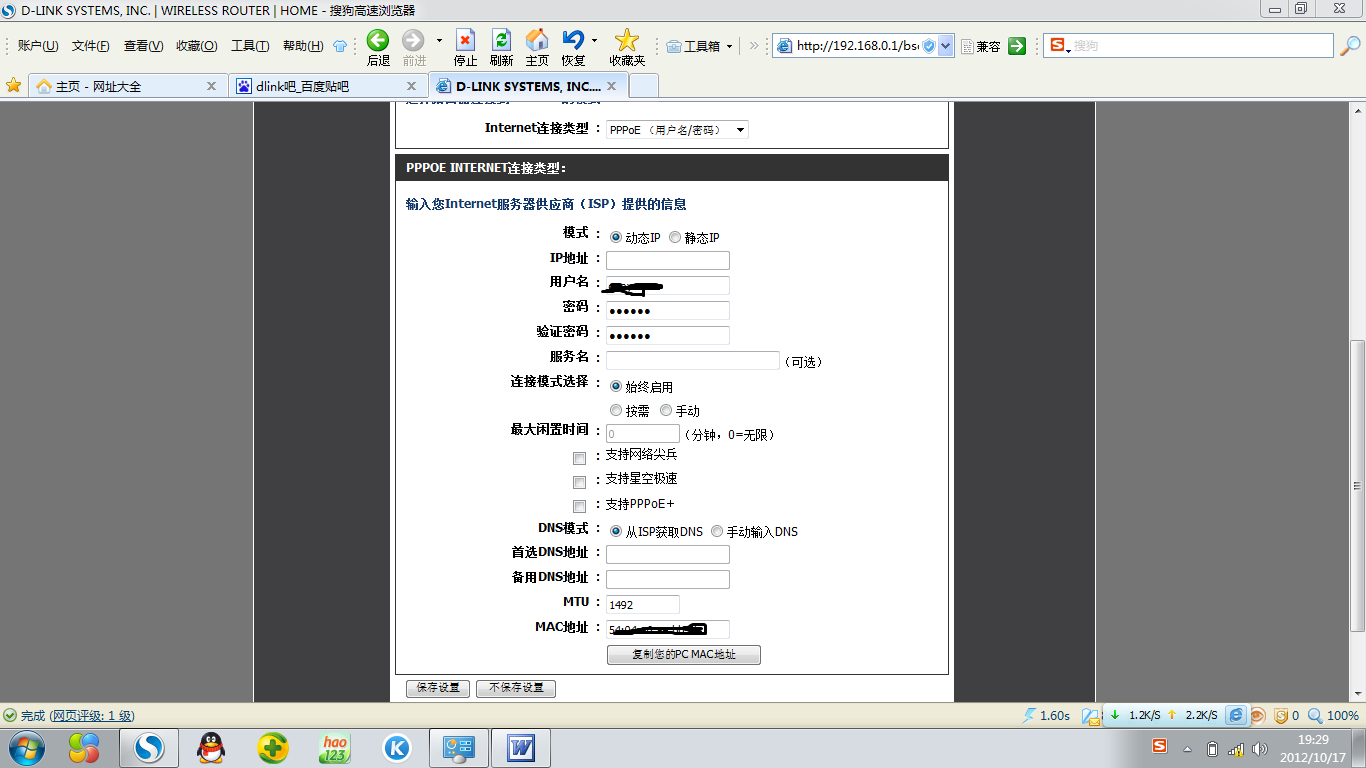Click the volume speaker tray icon
The height and width of the screenshot is (768, 1366).
coord(1259,748)
